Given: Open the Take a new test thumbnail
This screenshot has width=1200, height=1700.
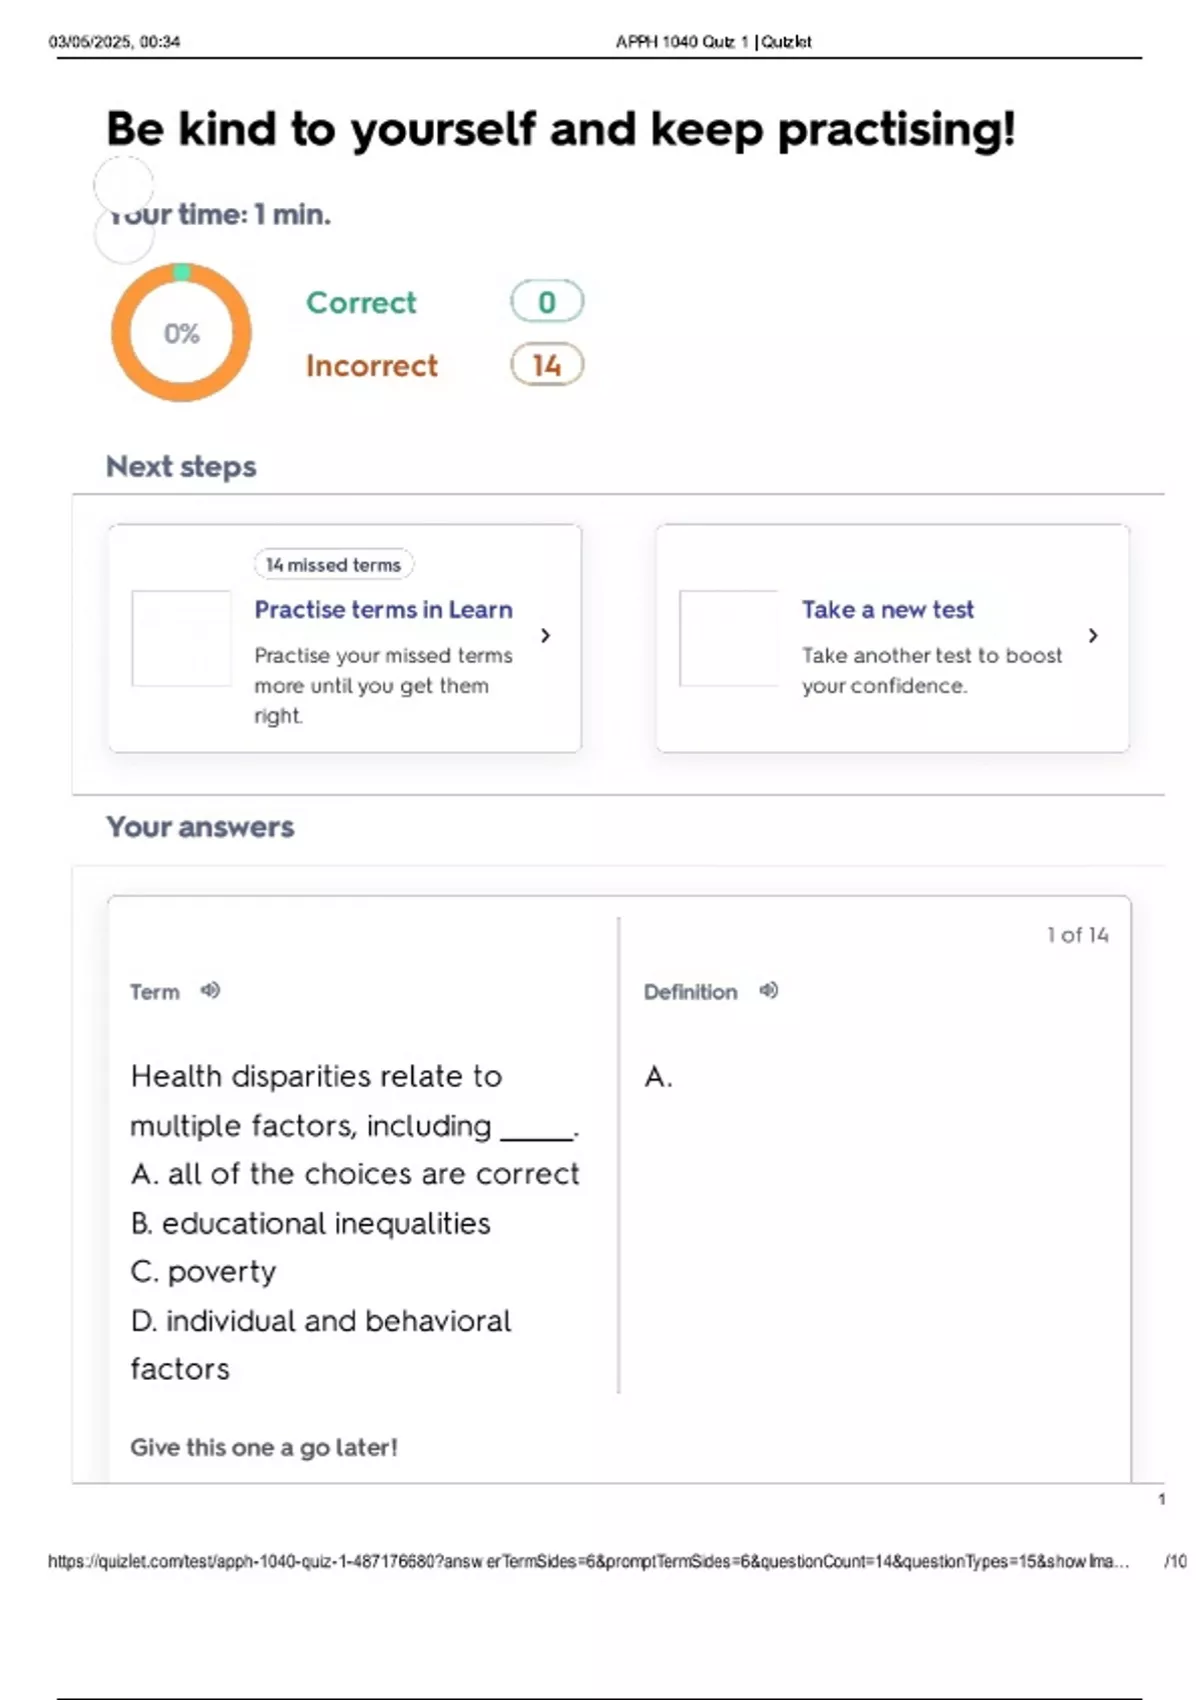Looking at the screenshot, I should coord(728,638).
